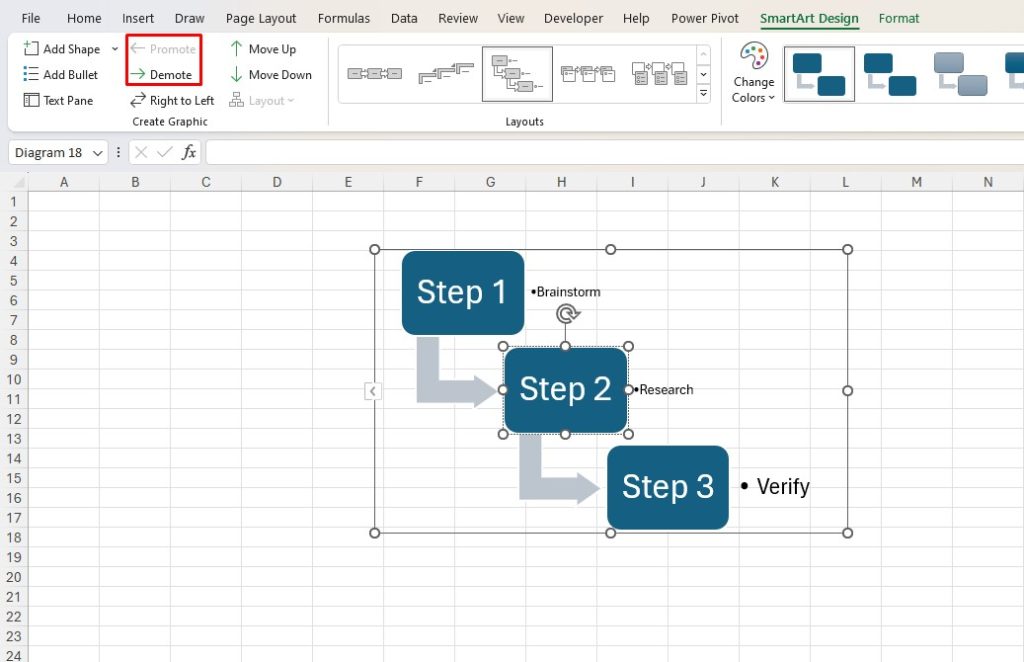
Task: Switch to the SmartArt Design tab
Action: coord(807,17)
